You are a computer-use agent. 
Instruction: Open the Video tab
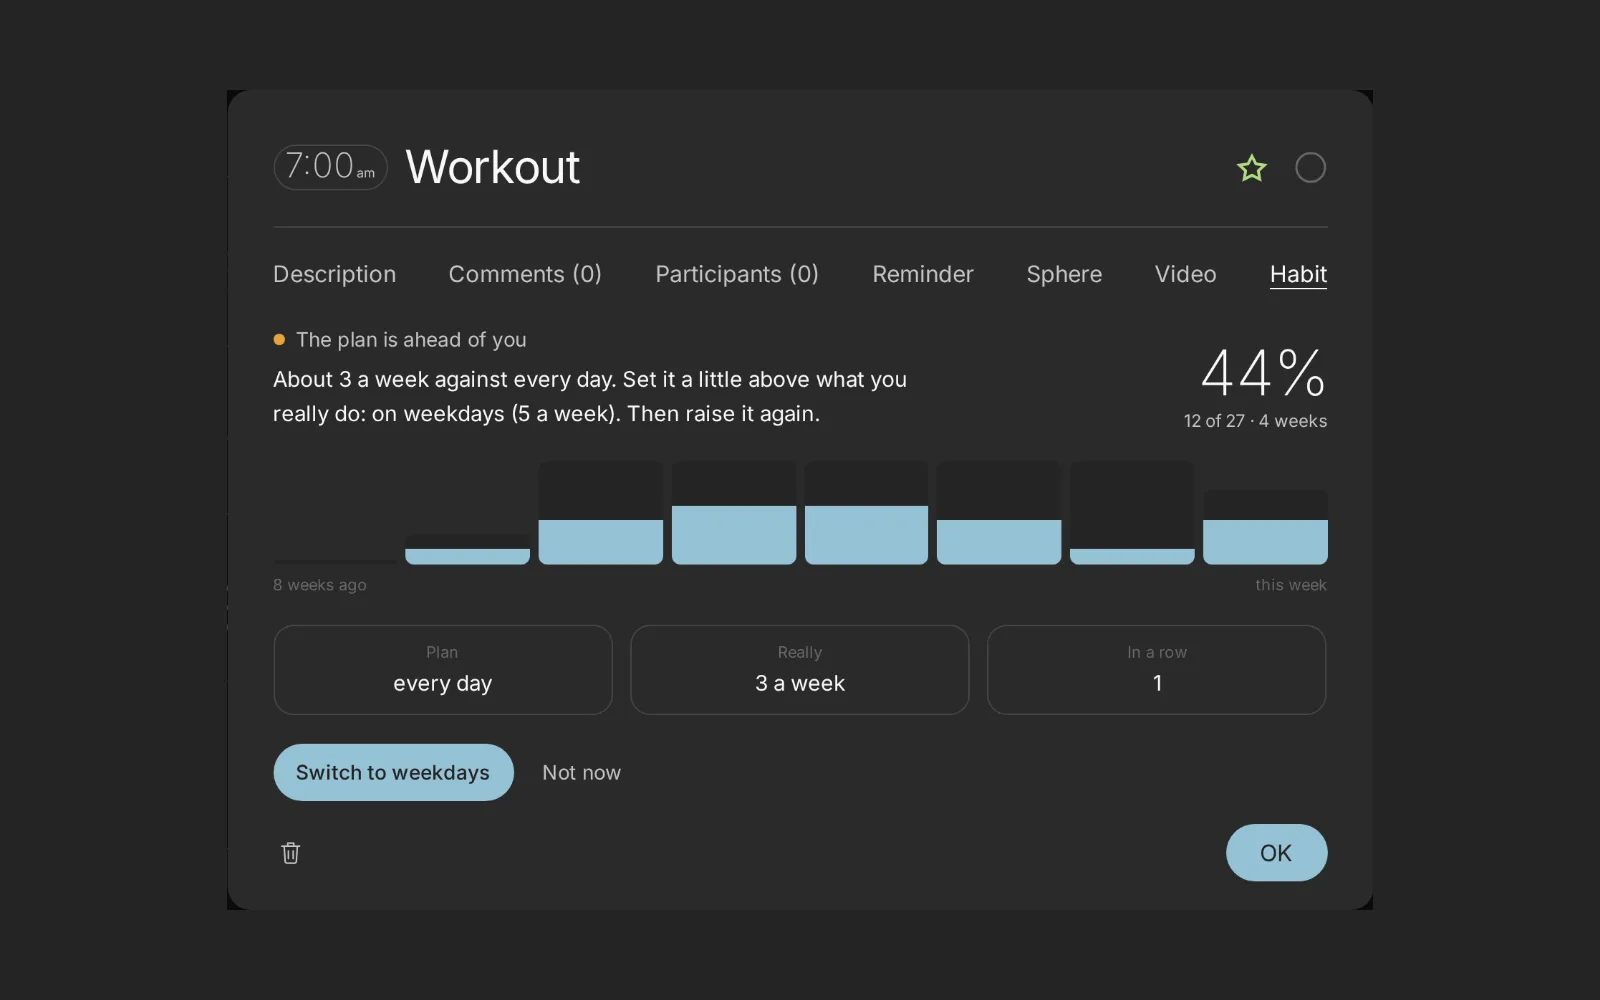coord(1186,274)
